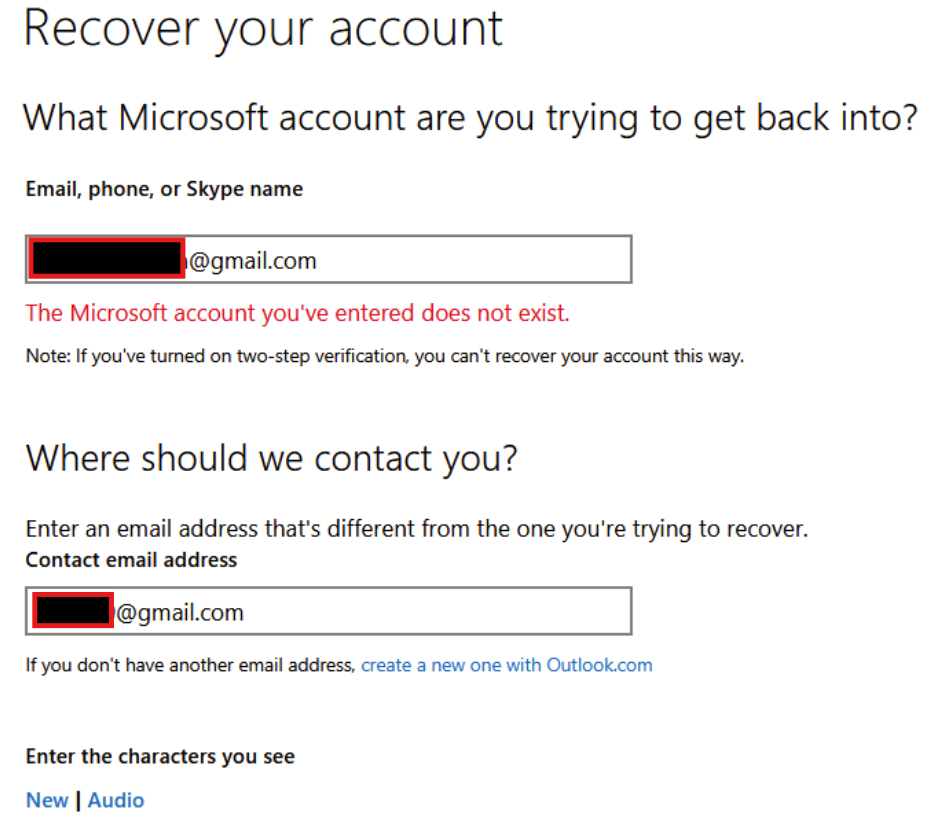This screenshot has width=940, height=821.
Task: Click the Recover your account heading
Action: pos(263,29)
